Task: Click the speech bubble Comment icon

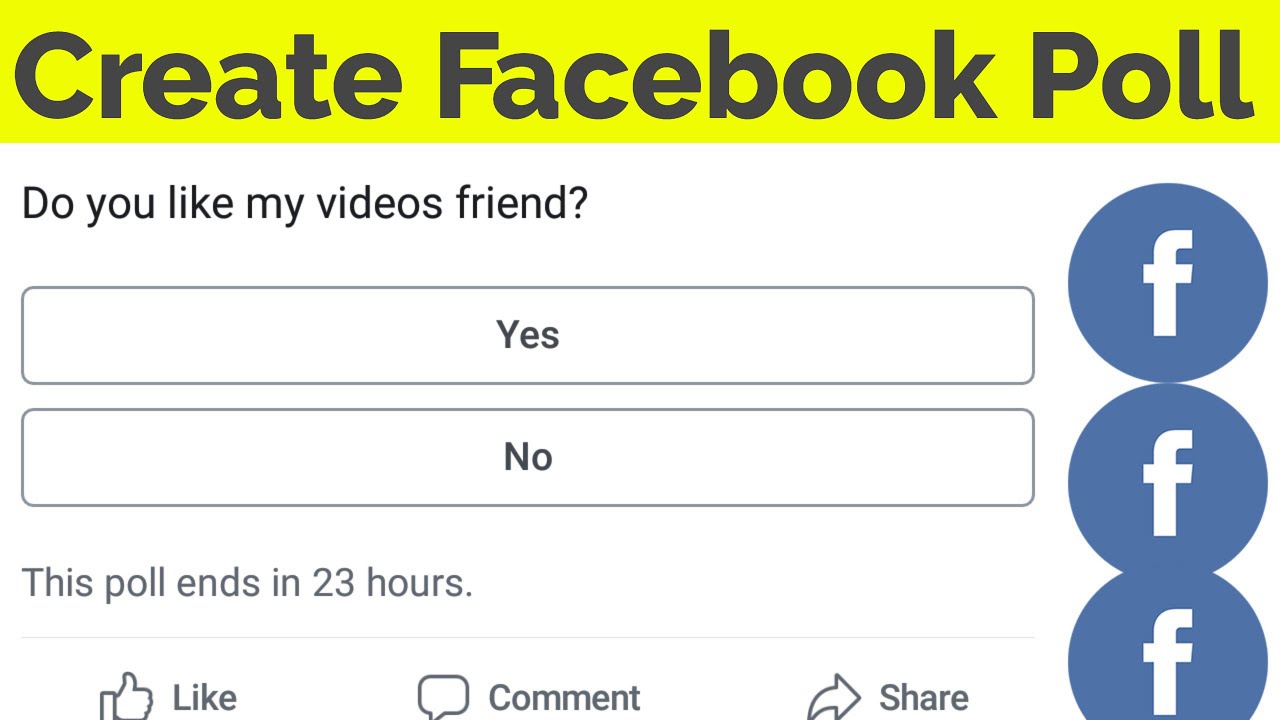Action: 443,697
